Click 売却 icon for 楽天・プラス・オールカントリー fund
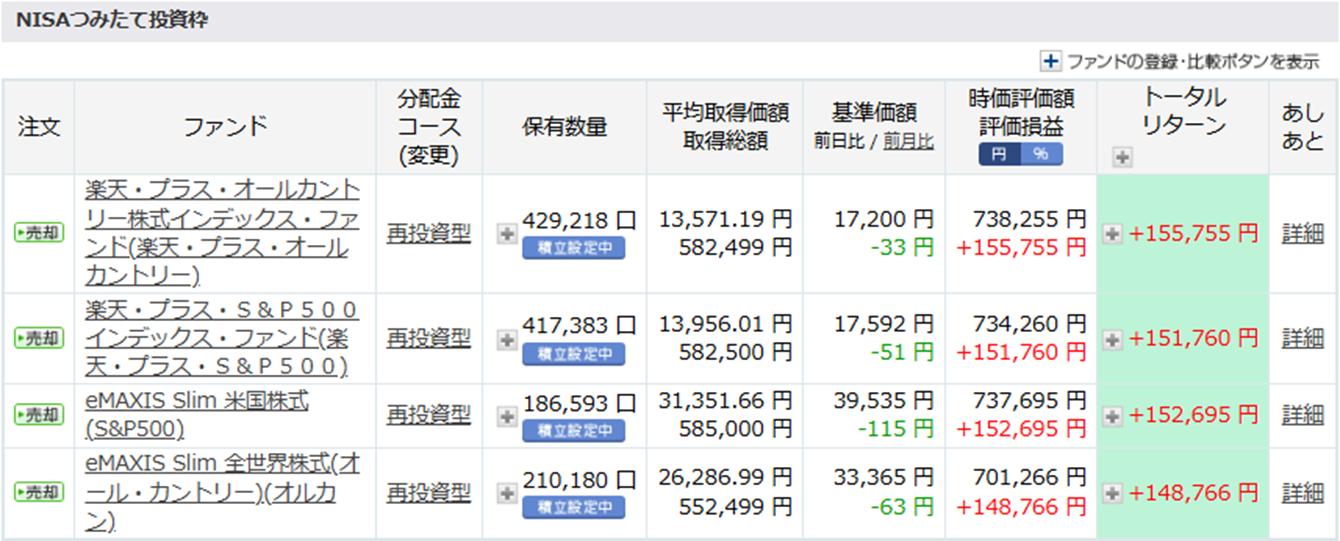Image resolution: width=1340 pixels, height=541 pixels. 39,233
